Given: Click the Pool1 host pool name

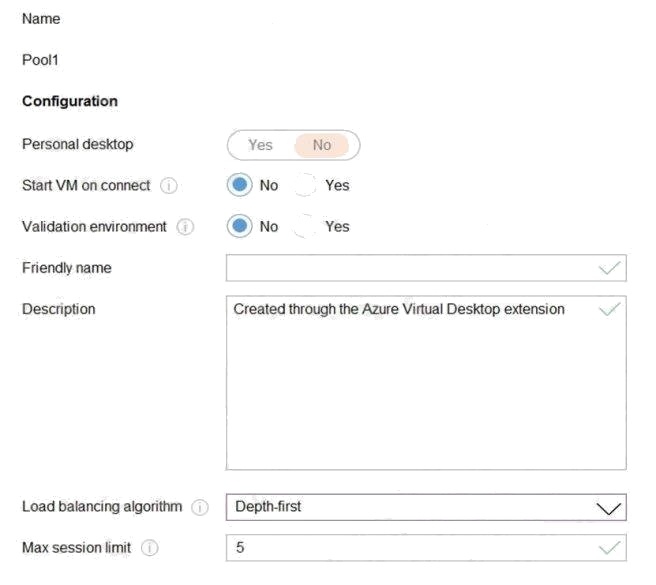Looking at the screenshot, I should click(40, 60).
